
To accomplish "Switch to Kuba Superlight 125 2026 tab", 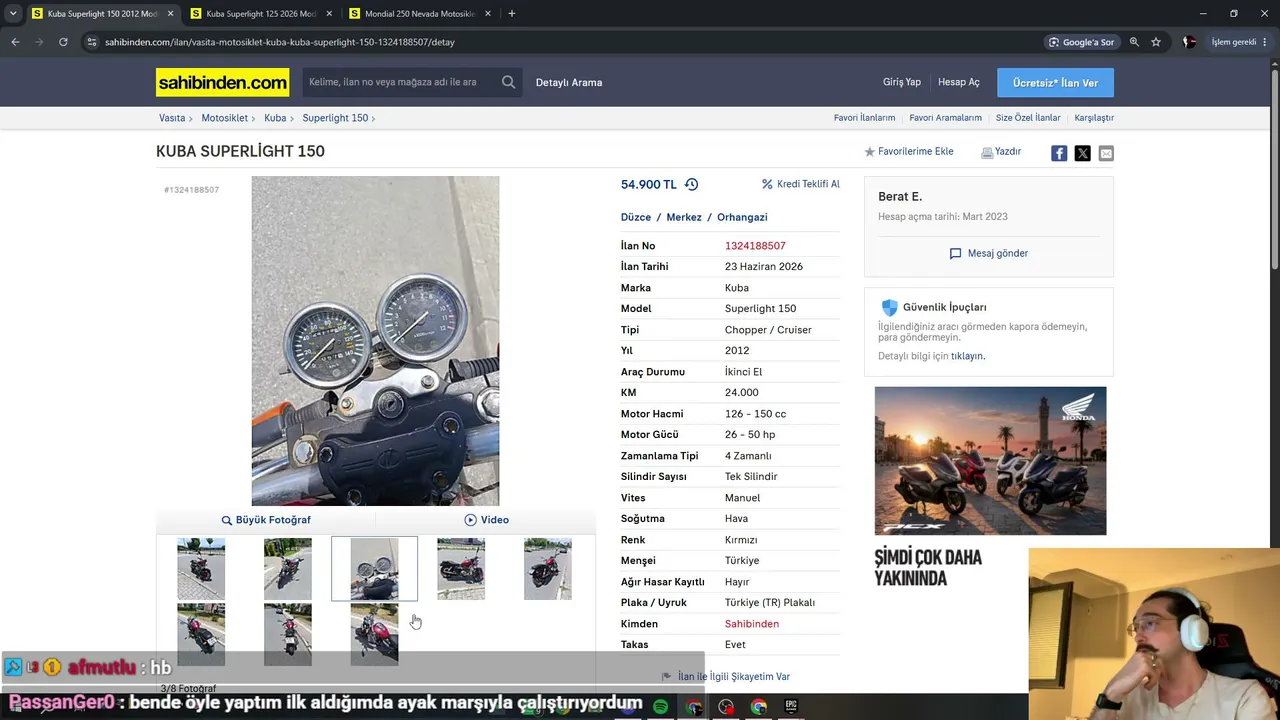I will (261, 14).
